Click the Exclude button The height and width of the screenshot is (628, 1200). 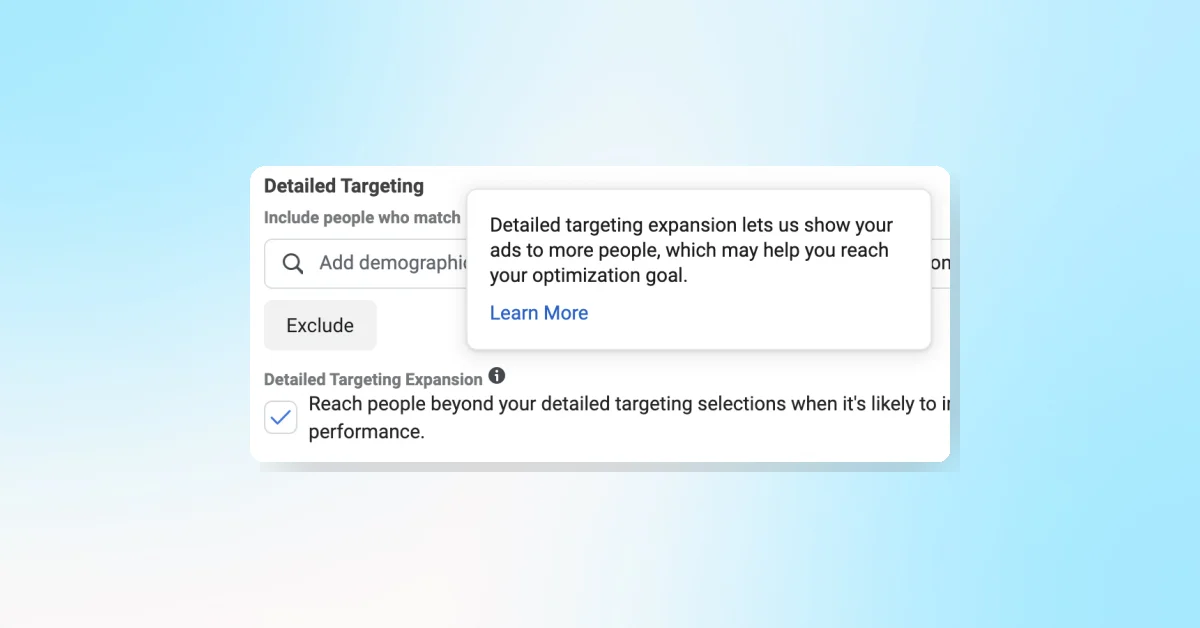click(x=319, y=325)
